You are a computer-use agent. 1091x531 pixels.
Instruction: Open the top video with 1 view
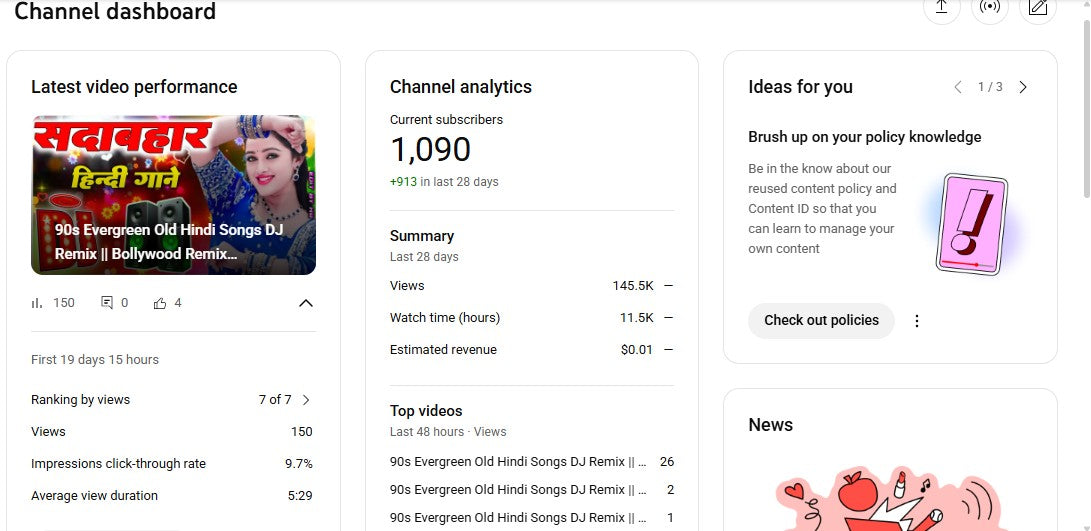click(518, 518)
